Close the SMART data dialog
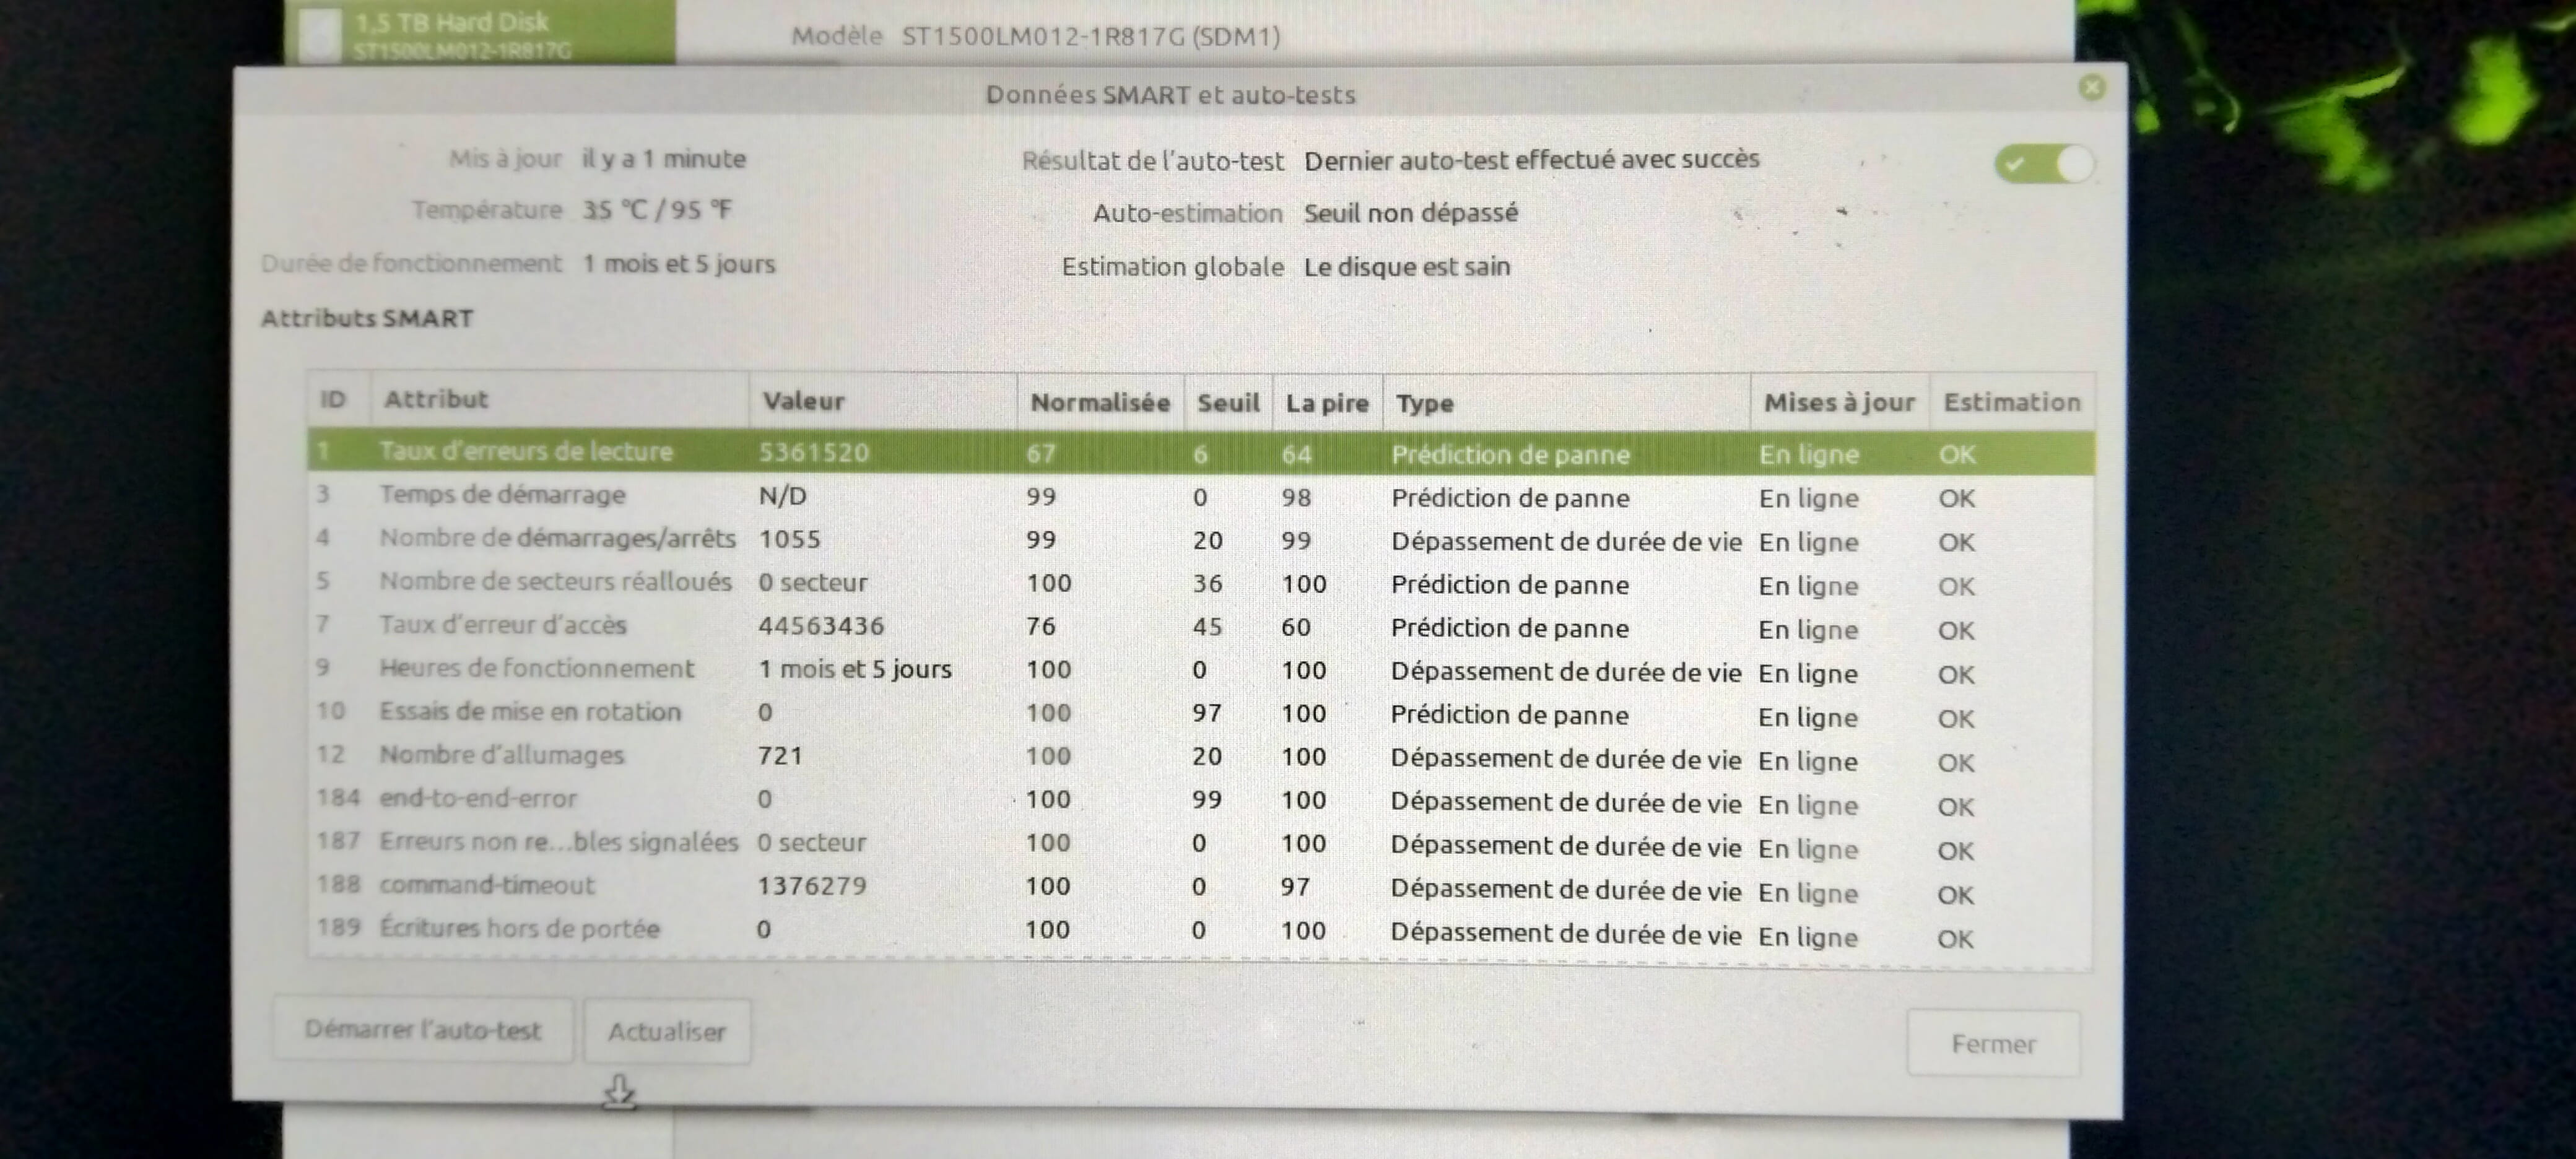This screenshot has width=2576, height=1159. pyautogui.click(x=2091, y=88)
